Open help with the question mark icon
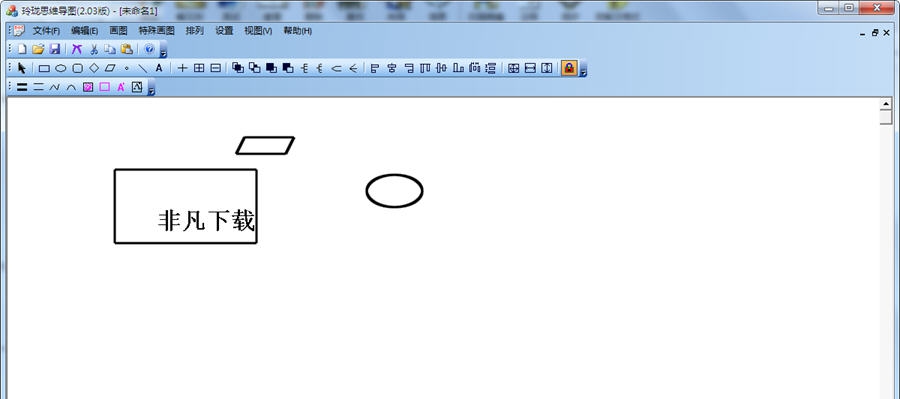 [x=149, y=49]
